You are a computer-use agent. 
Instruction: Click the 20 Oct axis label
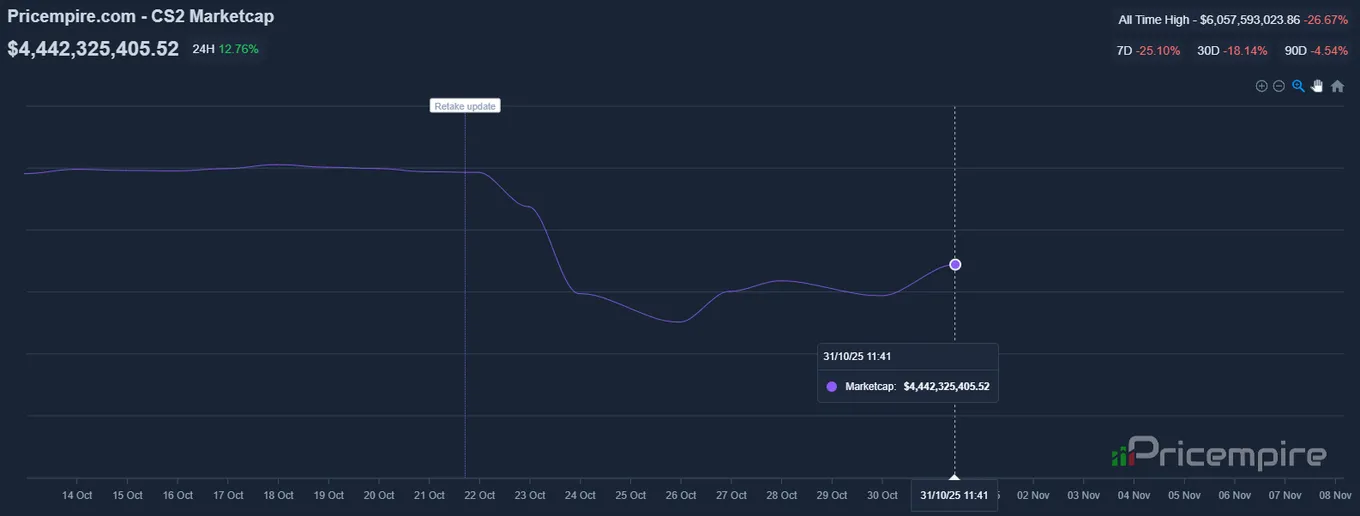point(379,495)
